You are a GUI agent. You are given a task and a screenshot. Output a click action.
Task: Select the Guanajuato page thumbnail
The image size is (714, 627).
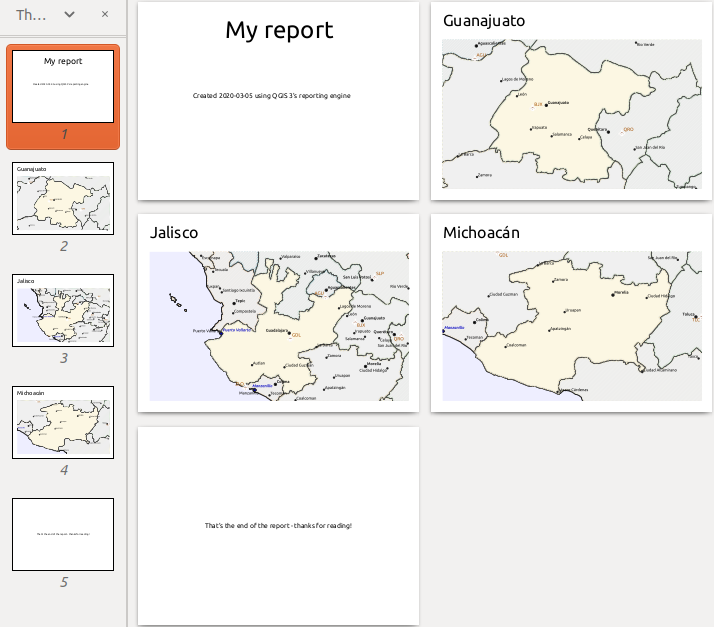[63, 198]
